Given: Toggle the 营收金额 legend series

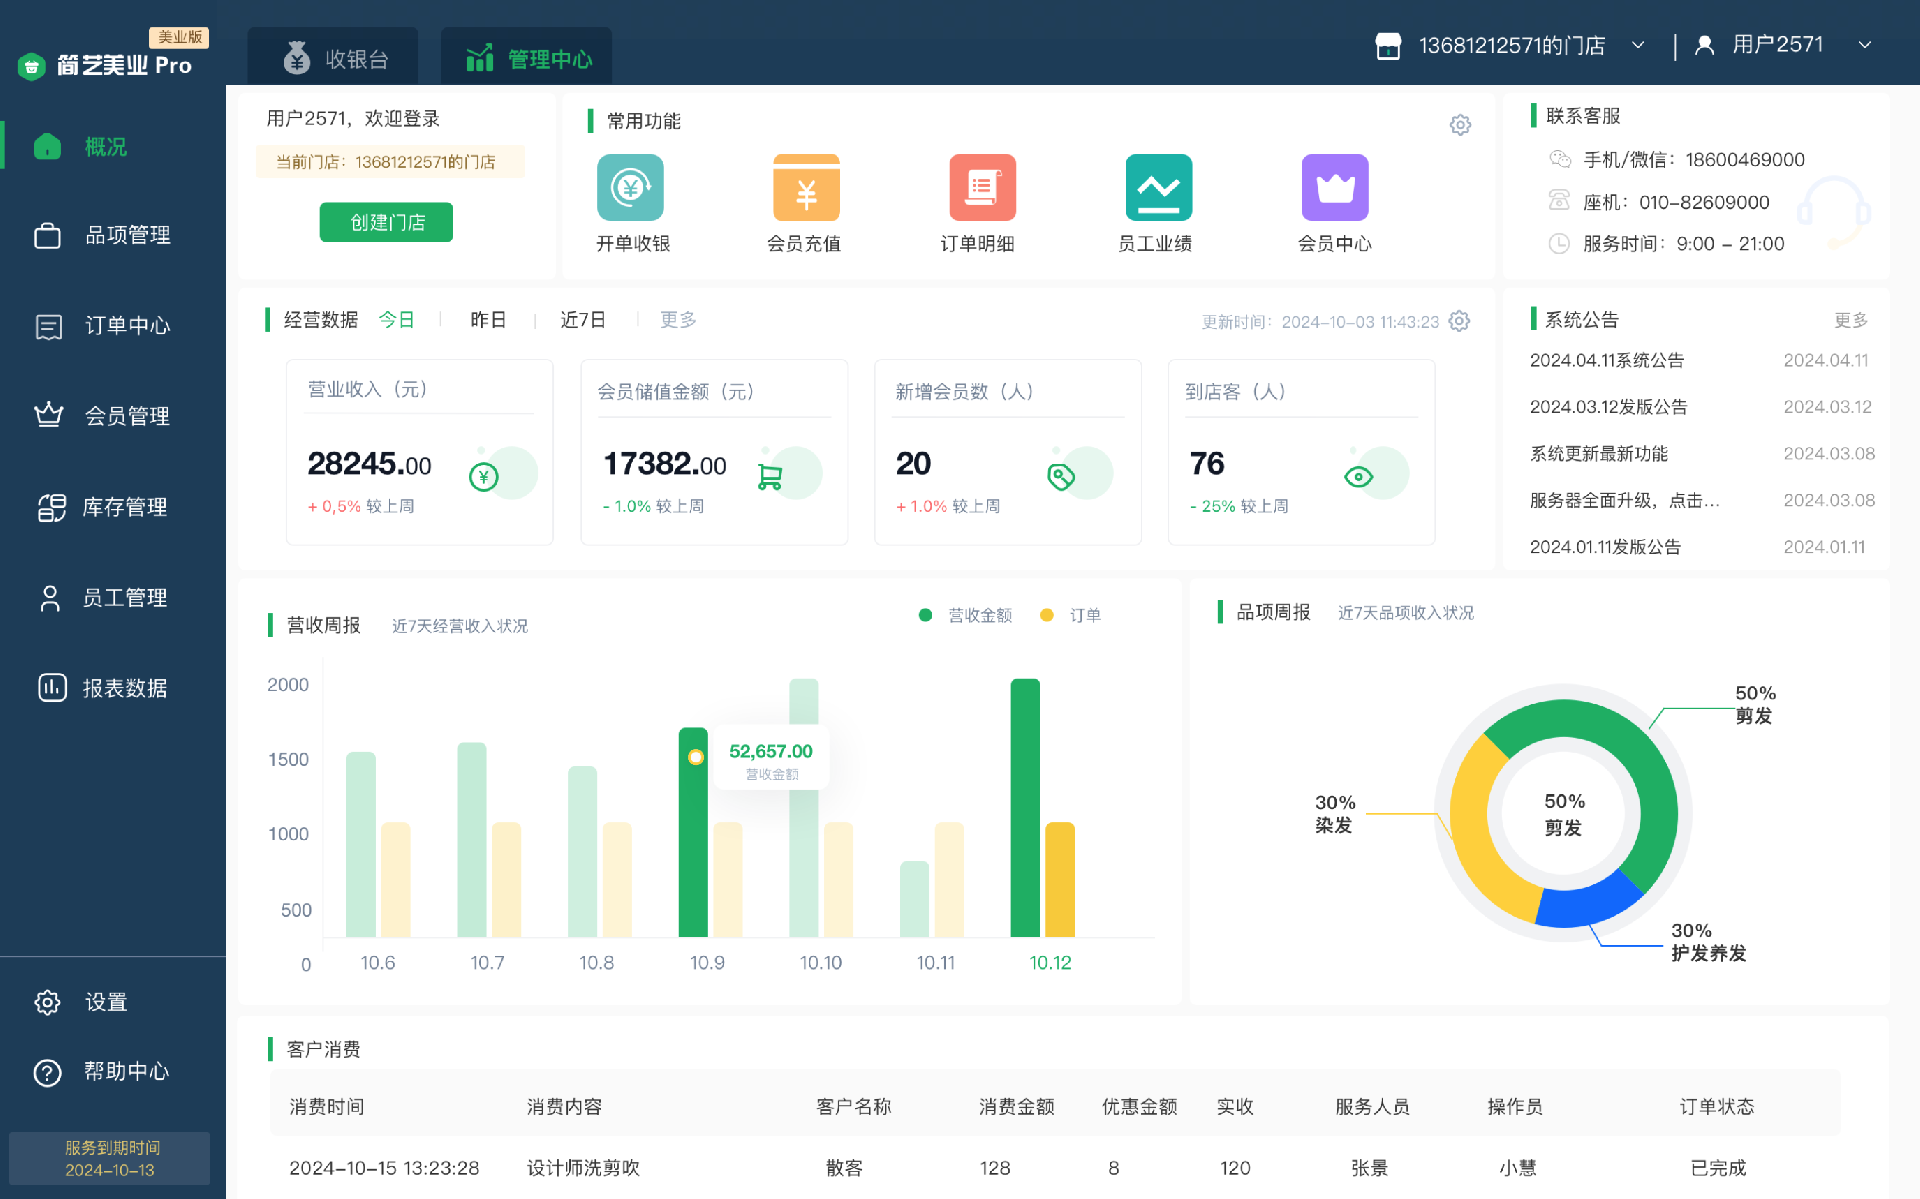Looking at the screenshot, I should pyautogui.click(x=978, y=615).
